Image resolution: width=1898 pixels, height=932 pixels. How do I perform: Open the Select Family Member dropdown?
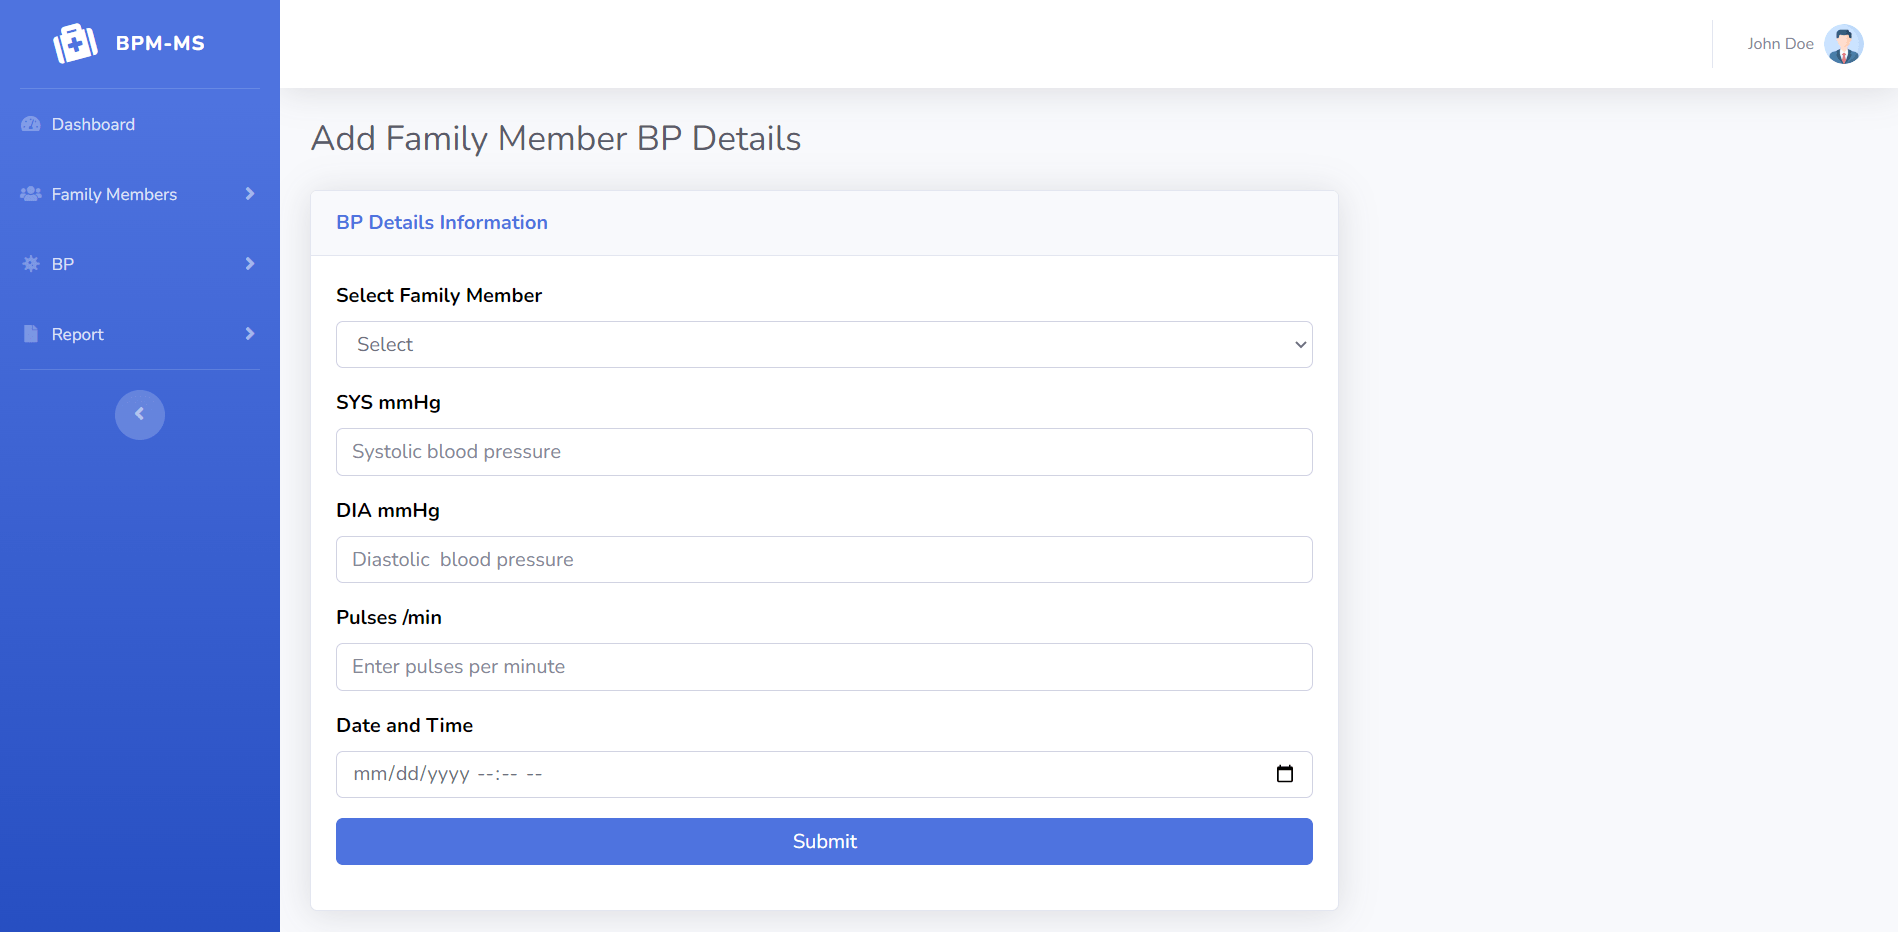[824, 344]
